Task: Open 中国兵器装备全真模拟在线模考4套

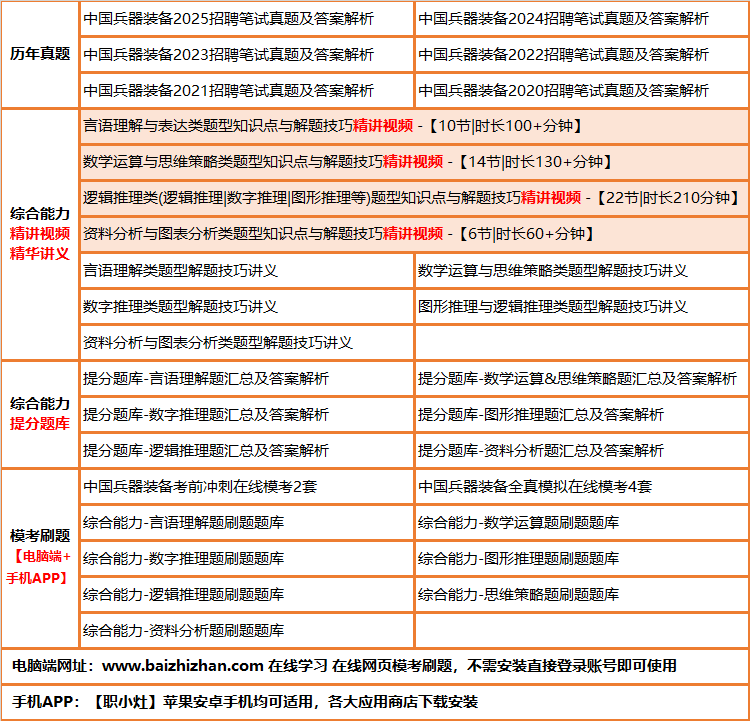Action: pyautogui.click(x=535, y=487)
